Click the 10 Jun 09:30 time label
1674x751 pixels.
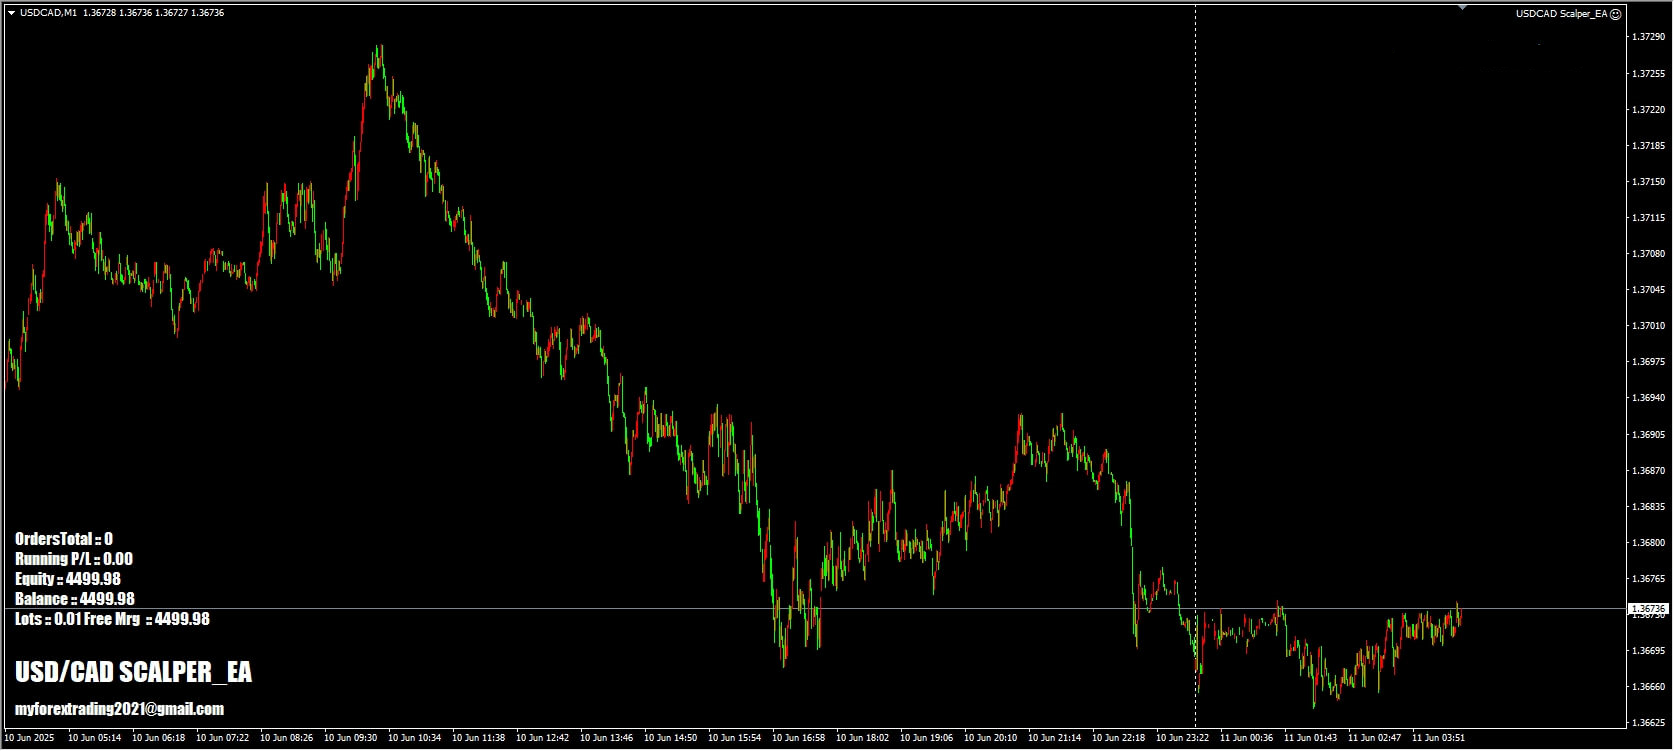pos(350,738)
